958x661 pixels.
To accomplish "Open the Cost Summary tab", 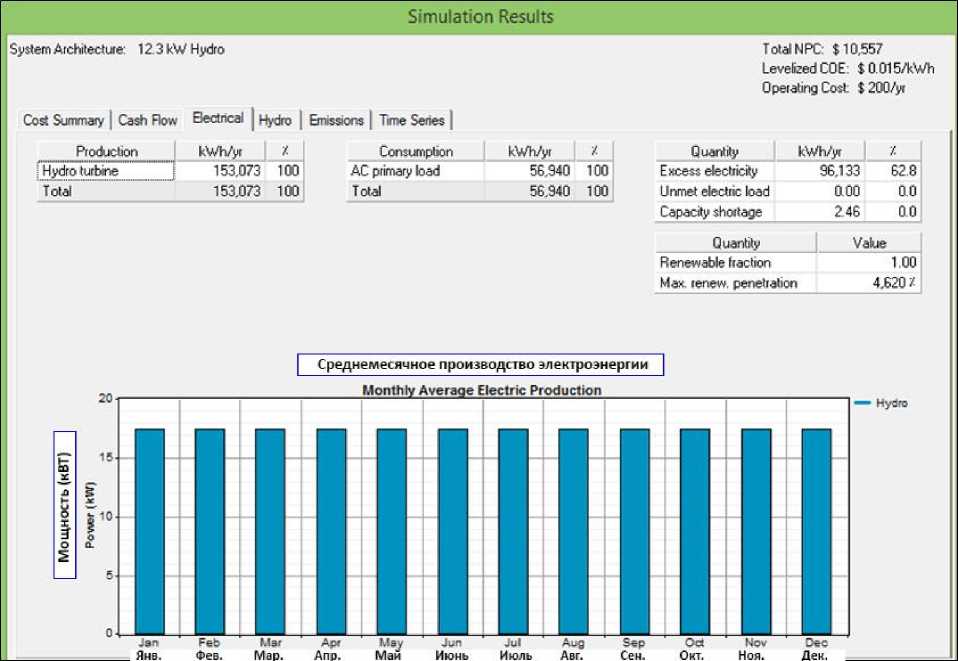I will [64, 120].
